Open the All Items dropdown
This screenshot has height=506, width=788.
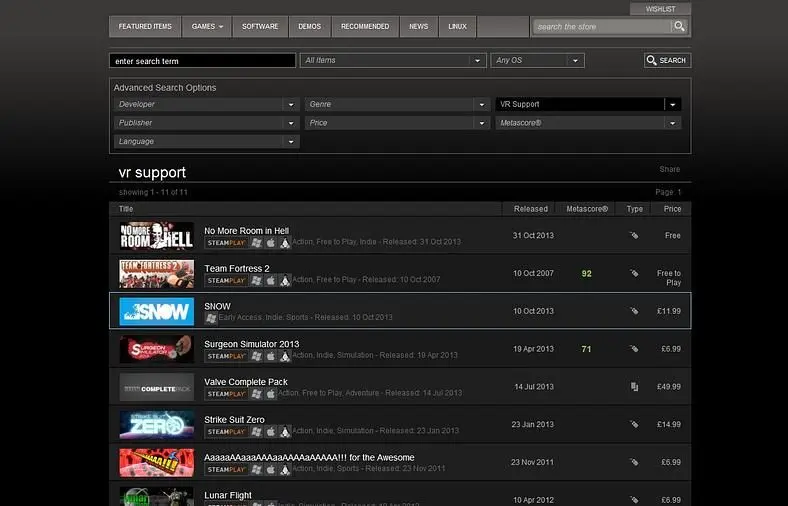click(393, 60)
